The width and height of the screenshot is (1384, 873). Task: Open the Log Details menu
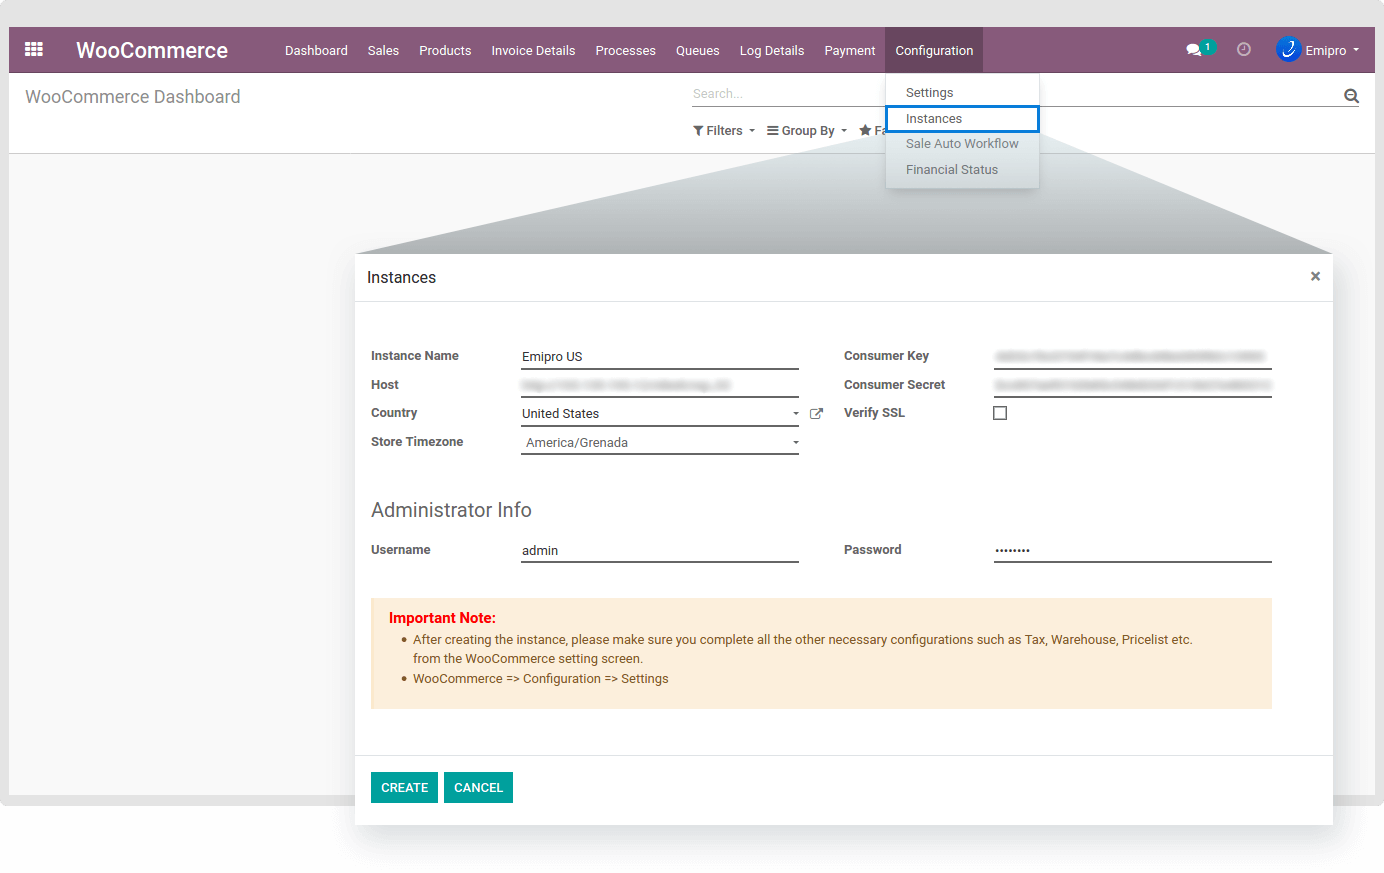(x=772, y=50)
